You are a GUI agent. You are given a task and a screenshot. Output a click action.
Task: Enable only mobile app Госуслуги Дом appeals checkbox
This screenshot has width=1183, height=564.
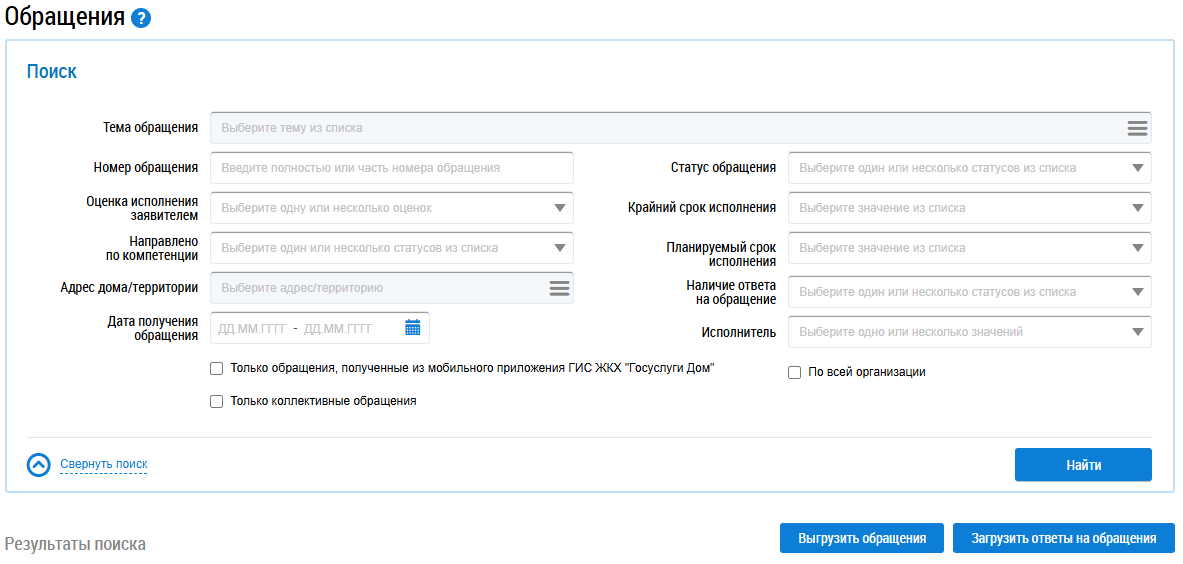217,368
